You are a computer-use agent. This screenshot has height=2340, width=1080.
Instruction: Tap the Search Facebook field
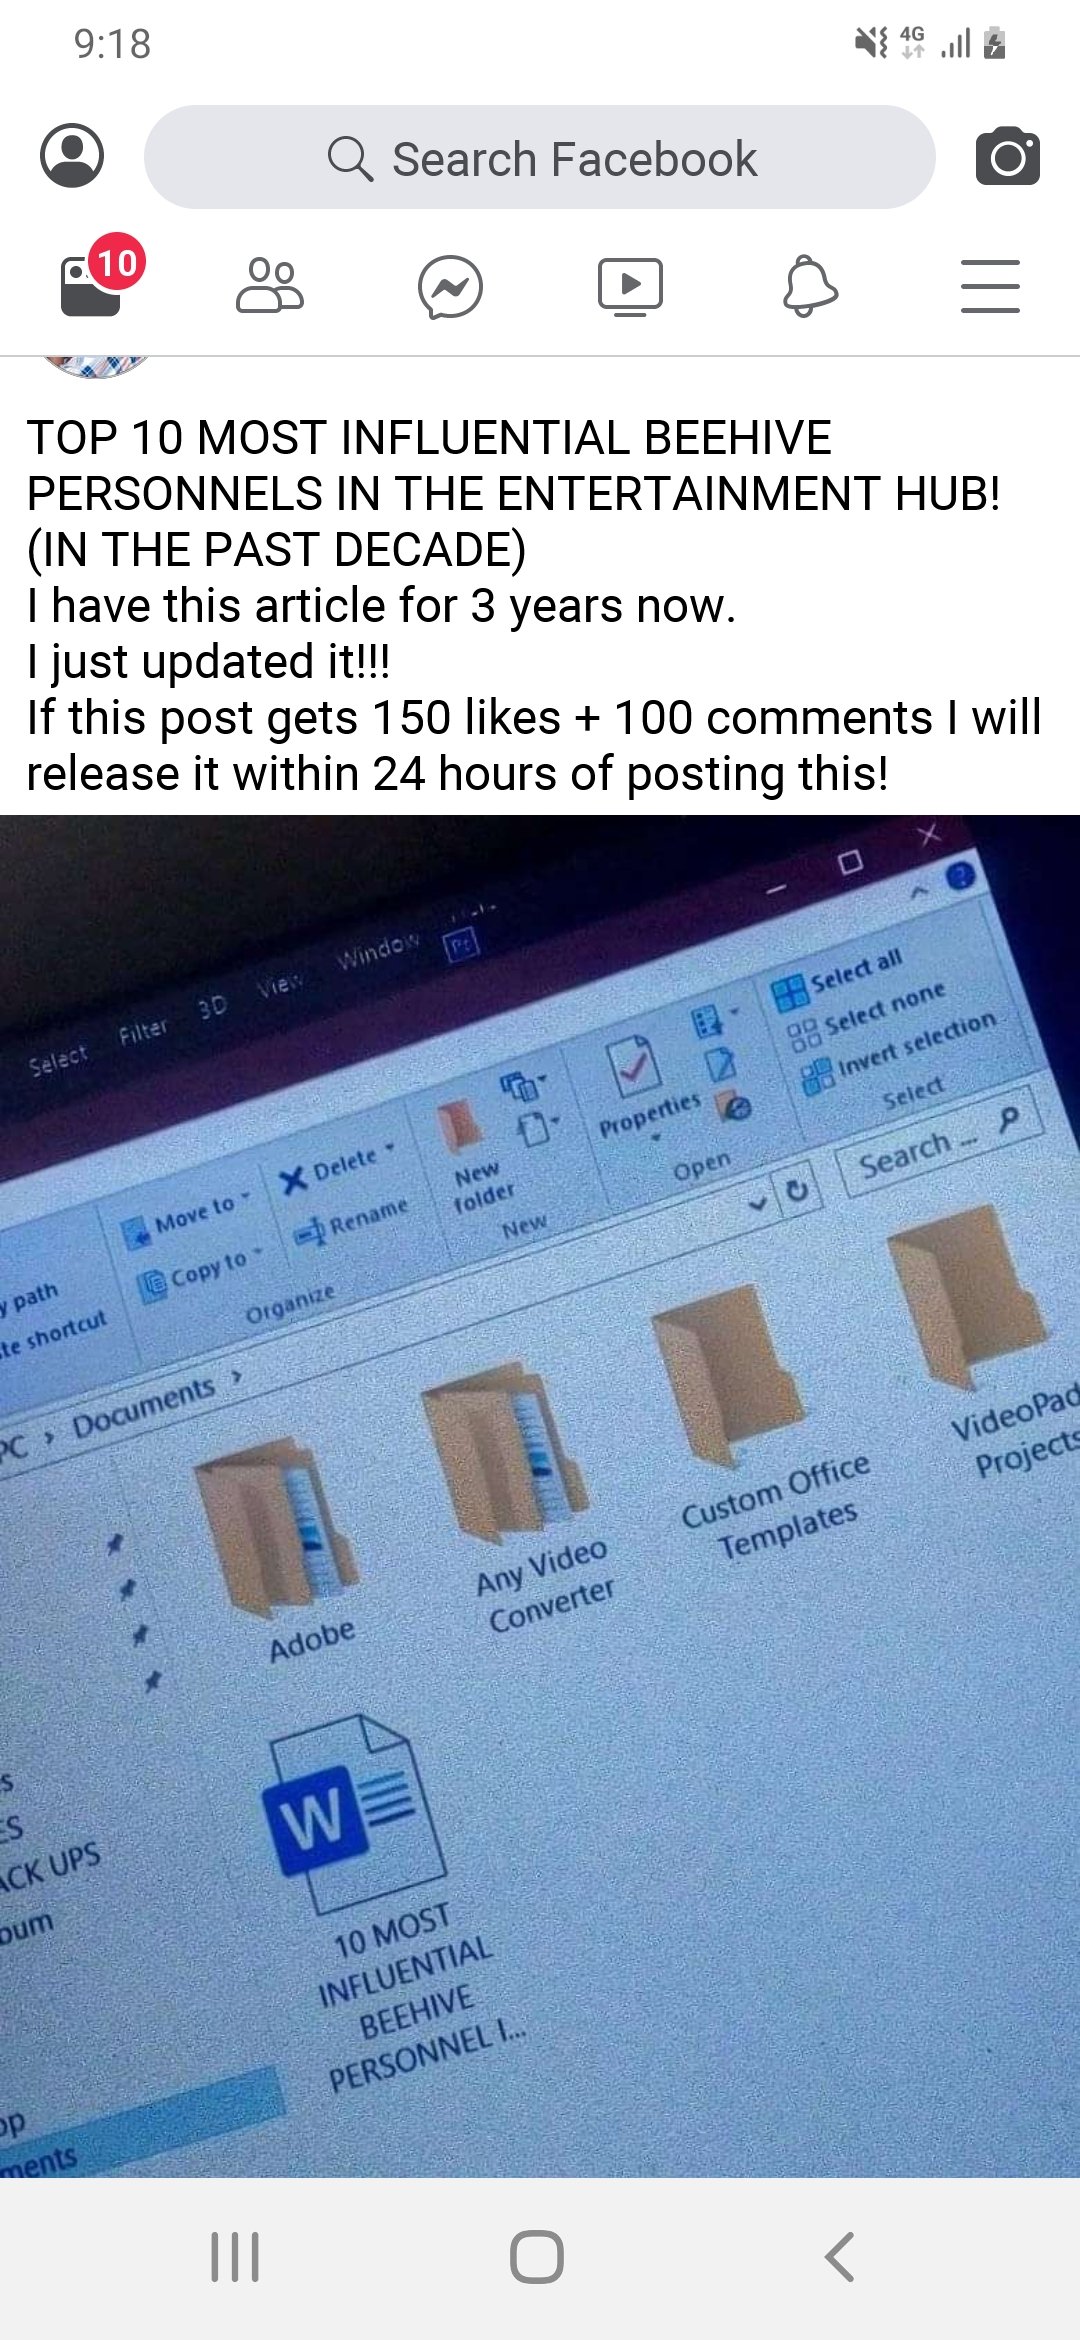pos(540,157)
